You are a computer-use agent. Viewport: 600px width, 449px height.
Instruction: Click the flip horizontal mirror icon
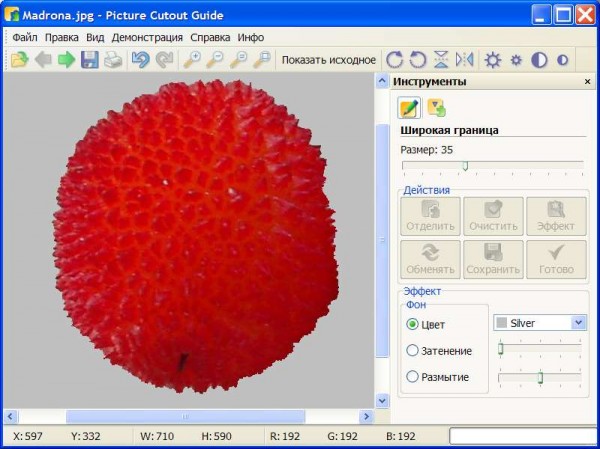point(465,60)
